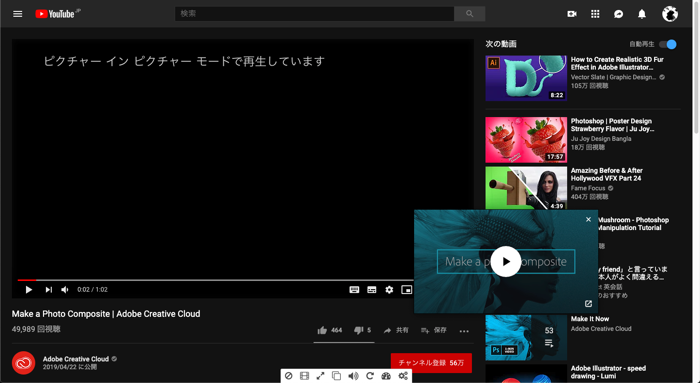Subscribe with the チャンネル登録 button
Viewport: 700px width, 383px height.
(431, 363)
